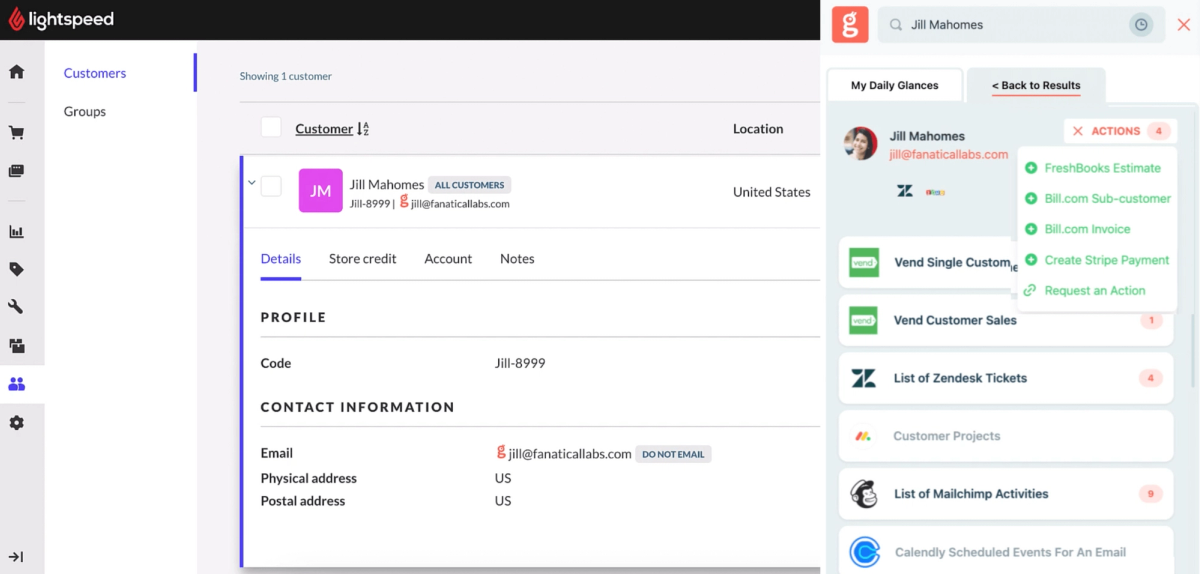Click Showing 1 customer text
The height and width of the screenshot is (574, 1200).
click(286, 76)
